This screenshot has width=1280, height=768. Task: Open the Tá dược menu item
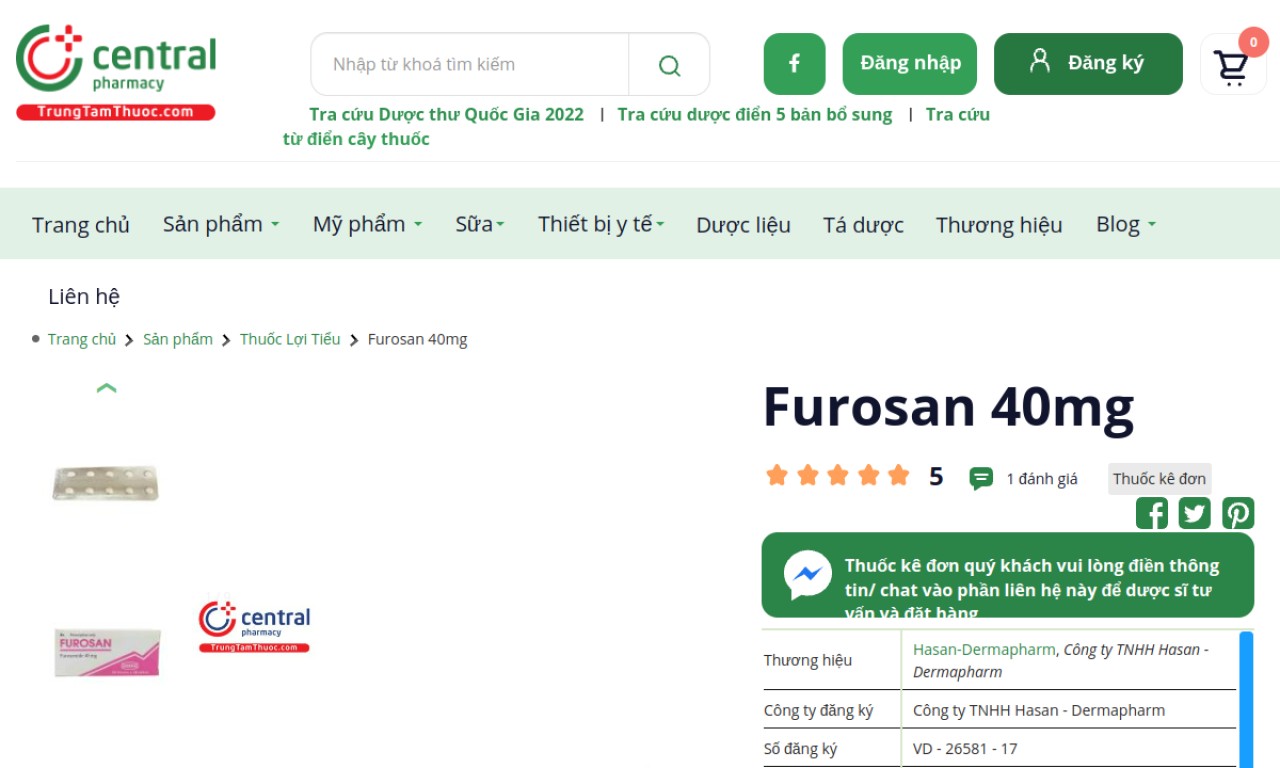(x=863, y=225)
